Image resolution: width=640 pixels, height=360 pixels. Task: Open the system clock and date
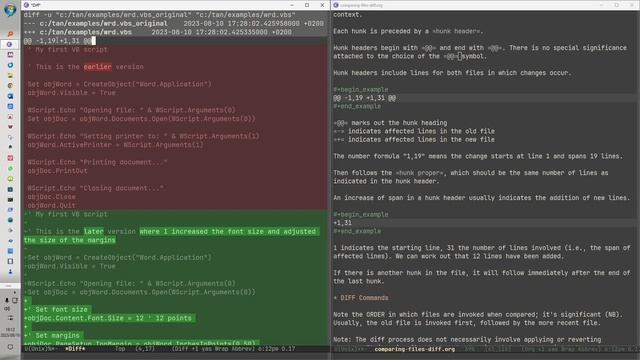[x=10, y=332]
